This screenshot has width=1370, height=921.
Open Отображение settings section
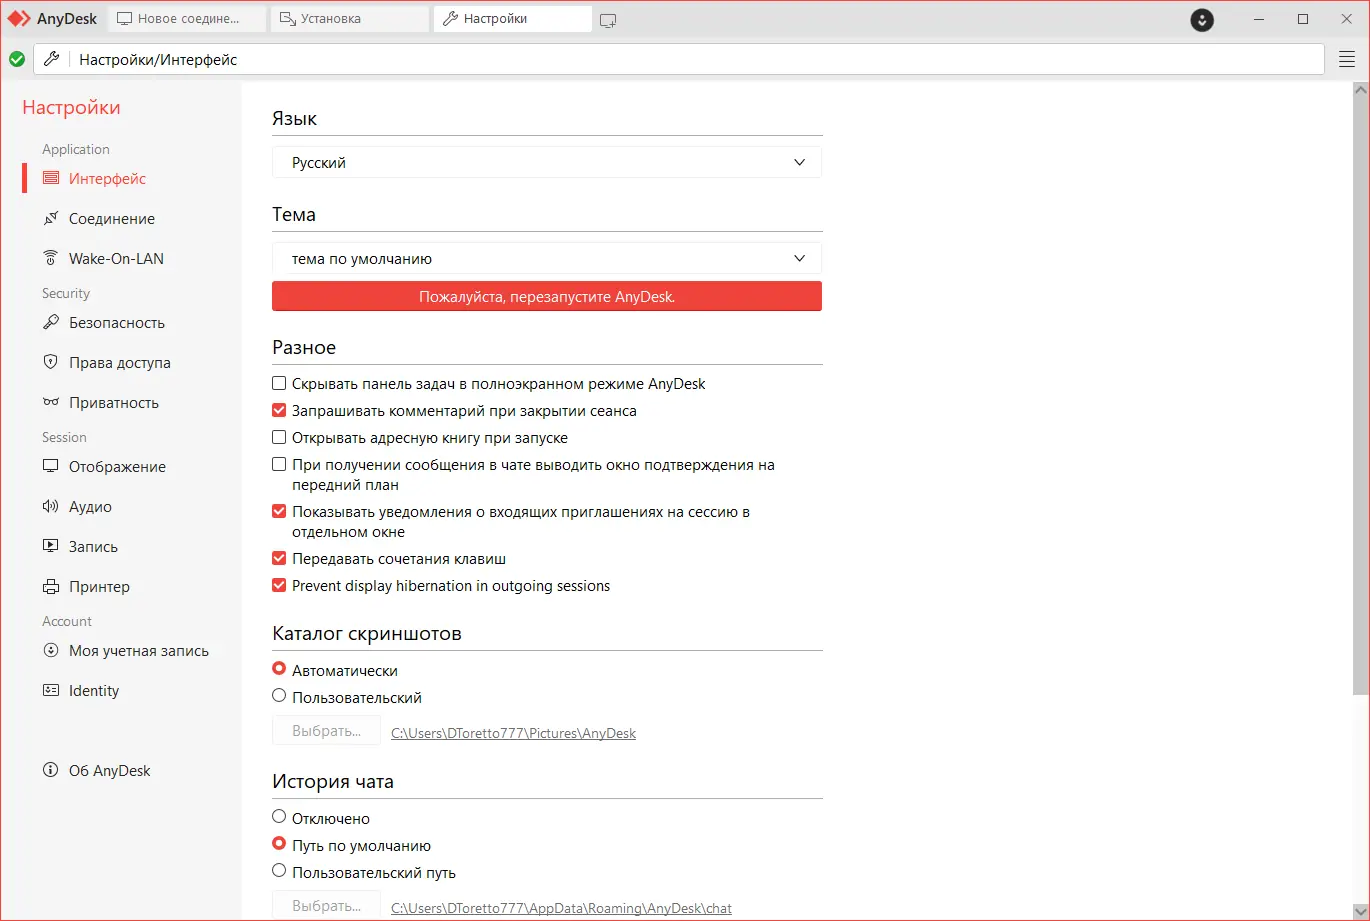117,467
